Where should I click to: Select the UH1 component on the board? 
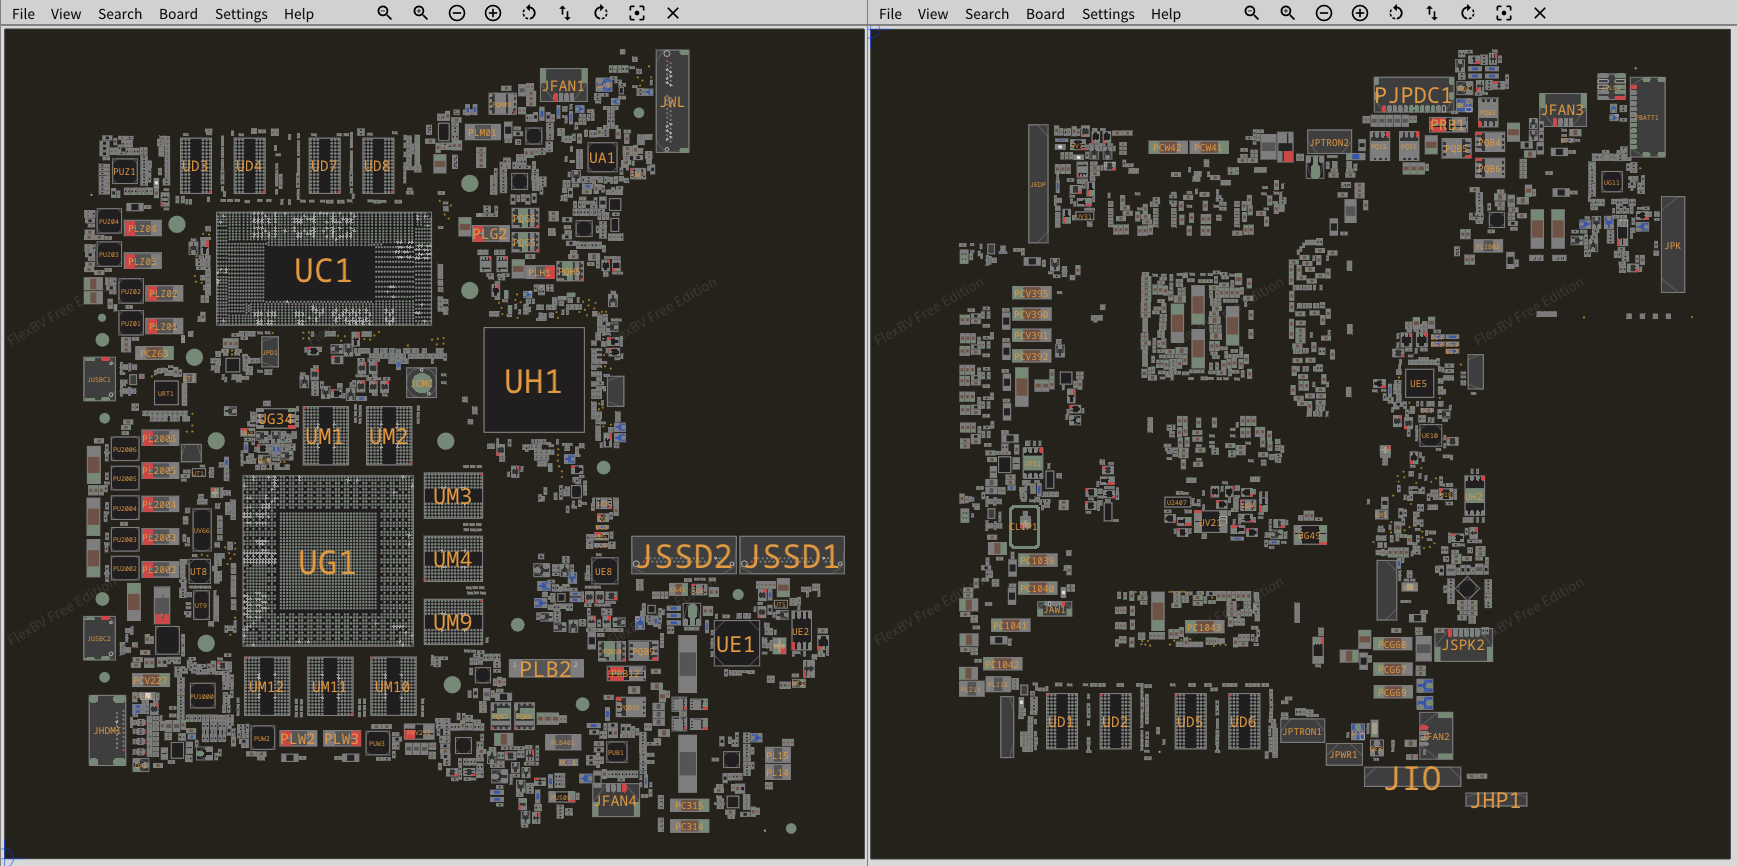coord(534,381)
